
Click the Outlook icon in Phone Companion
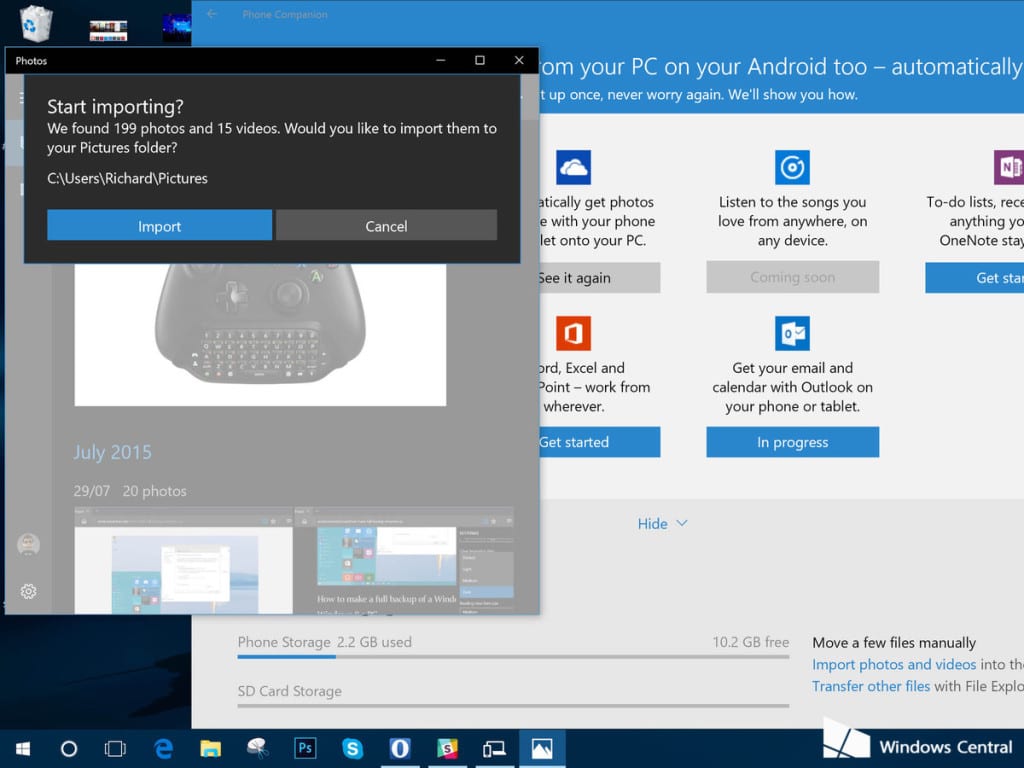pyautogui.click(x=792, y=333)
